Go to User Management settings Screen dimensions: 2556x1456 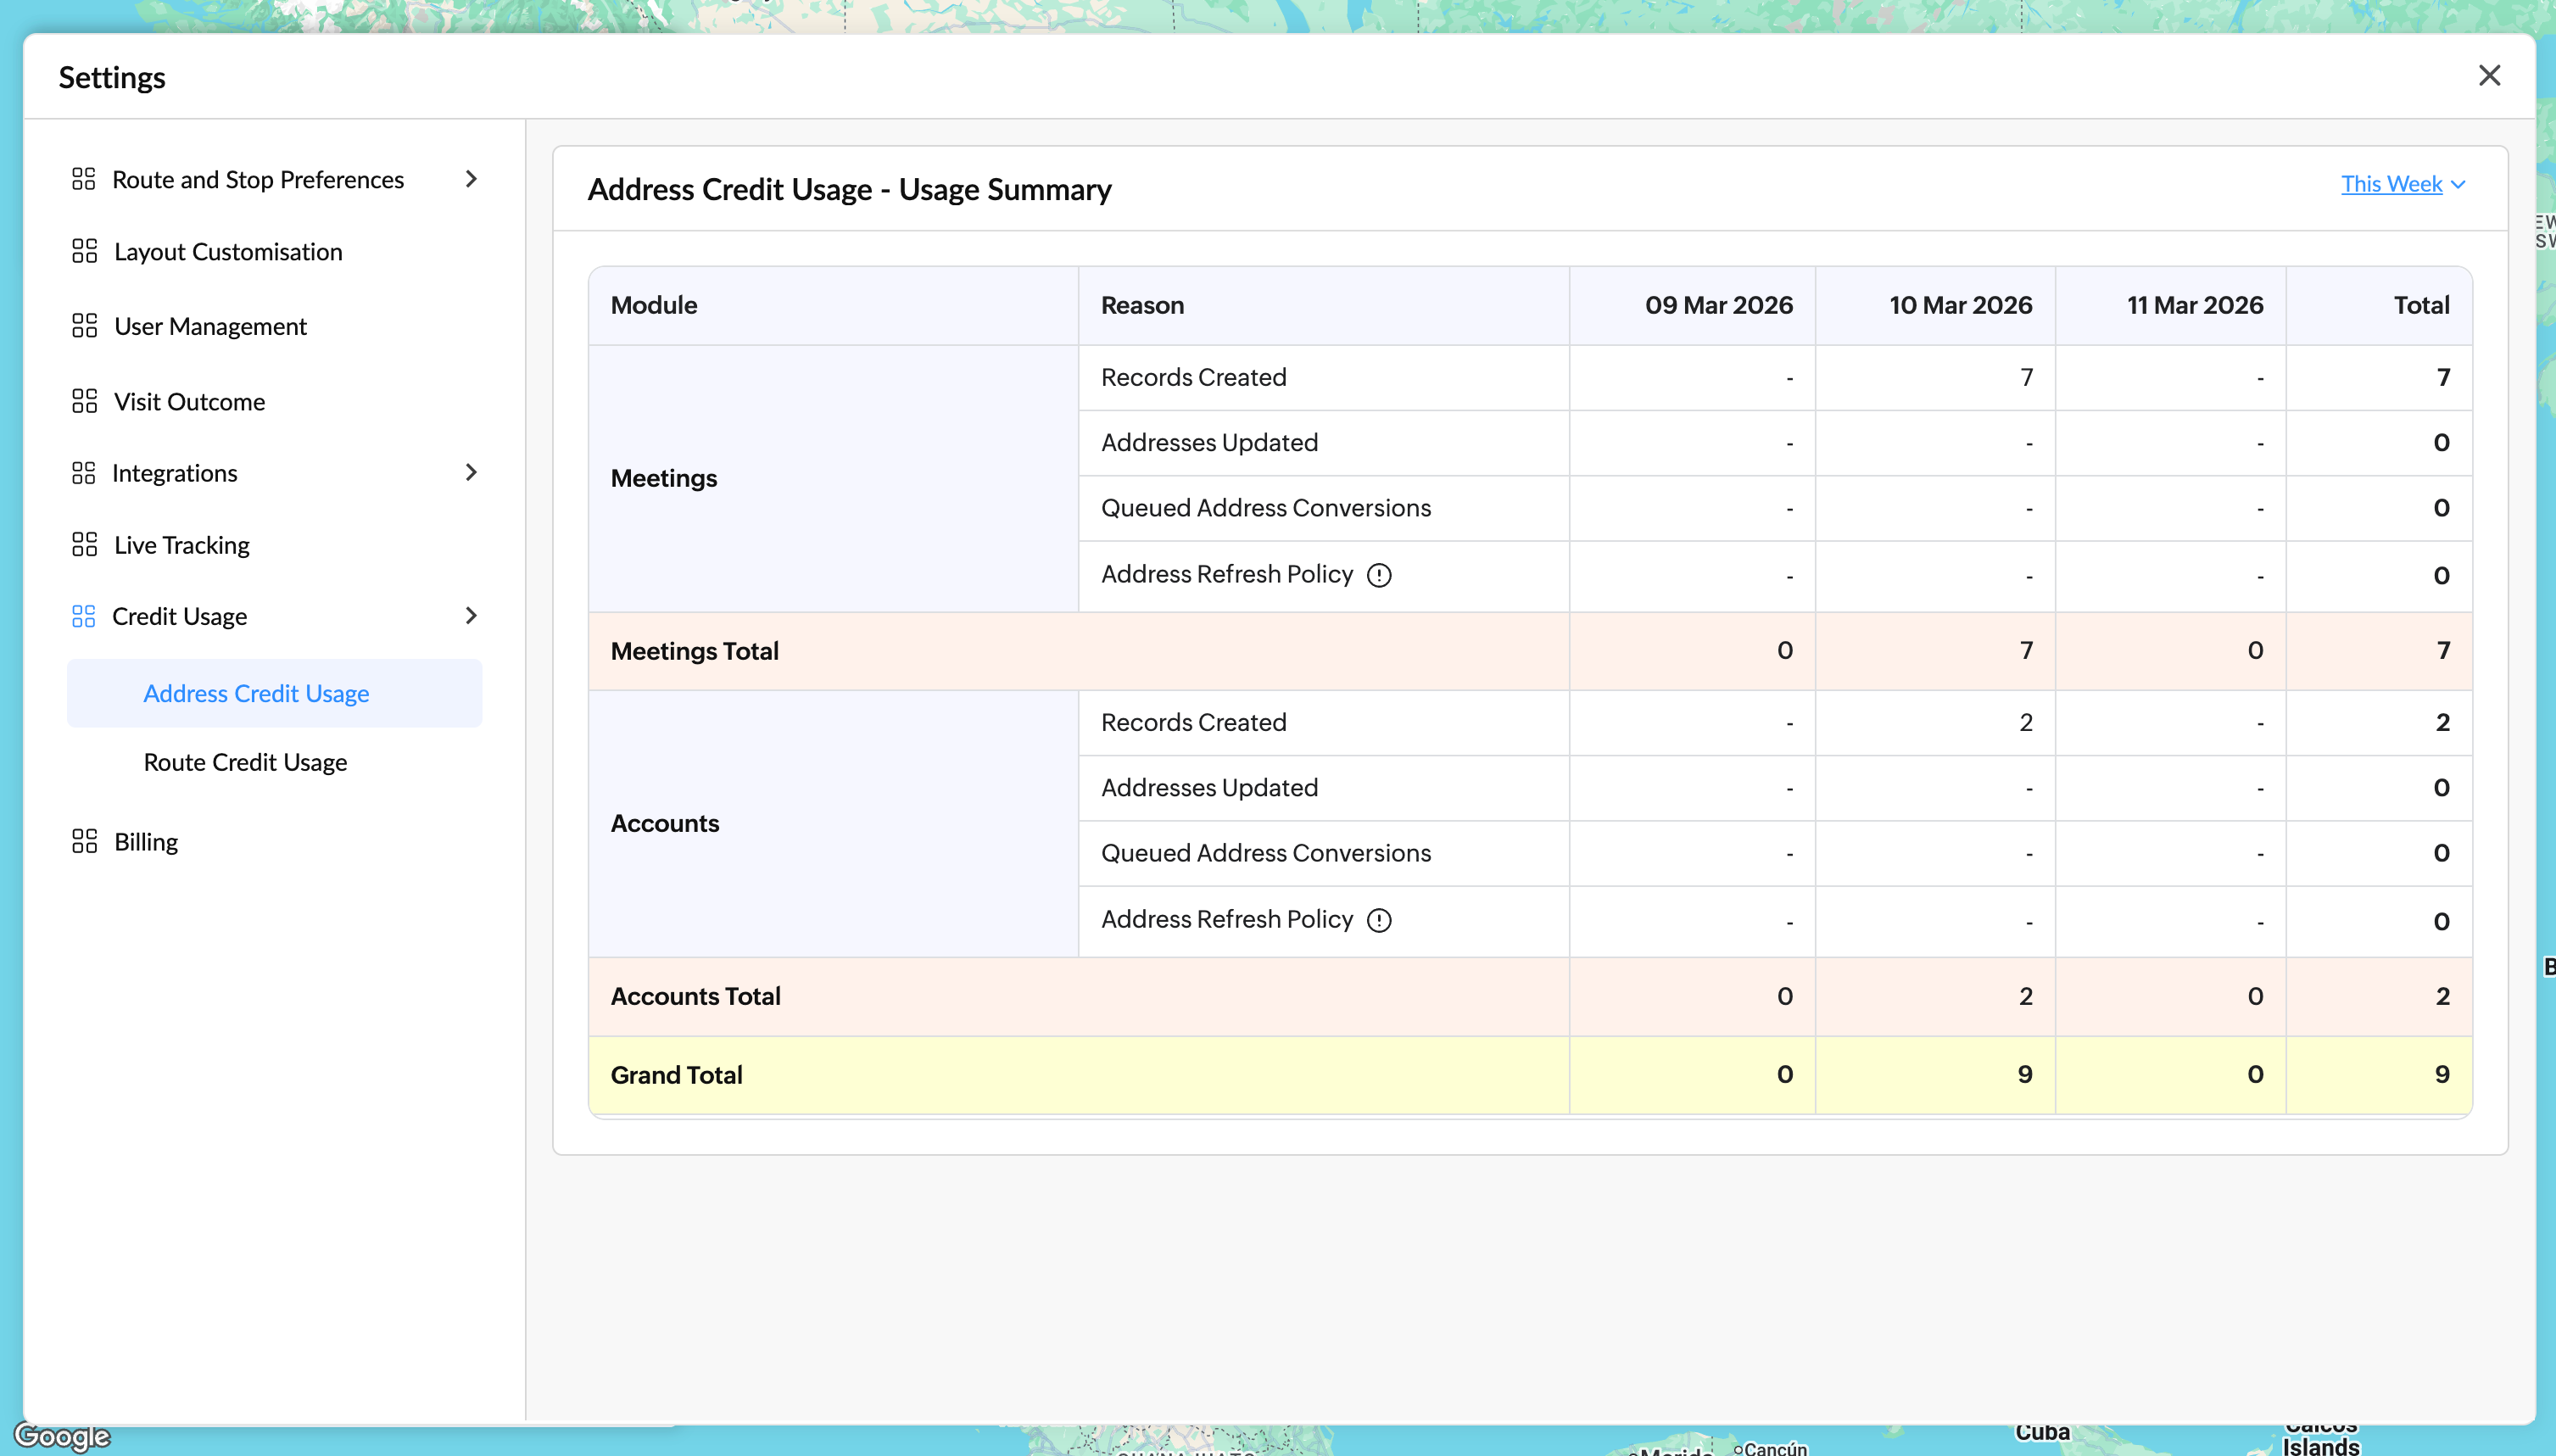(210, 327)
